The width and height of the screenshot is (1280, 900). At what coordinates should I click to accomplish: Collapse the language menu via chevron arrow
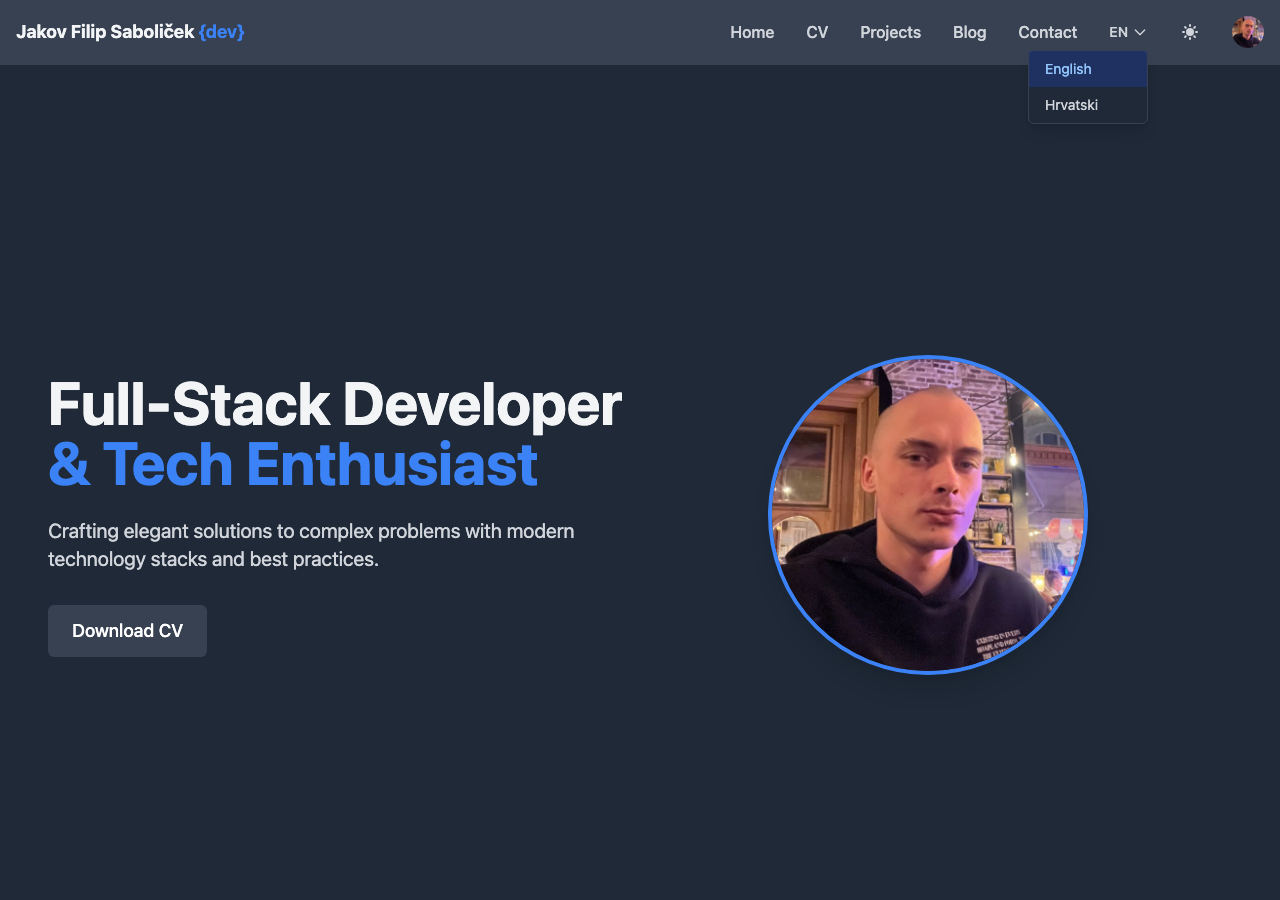(x=1140, y=32)
